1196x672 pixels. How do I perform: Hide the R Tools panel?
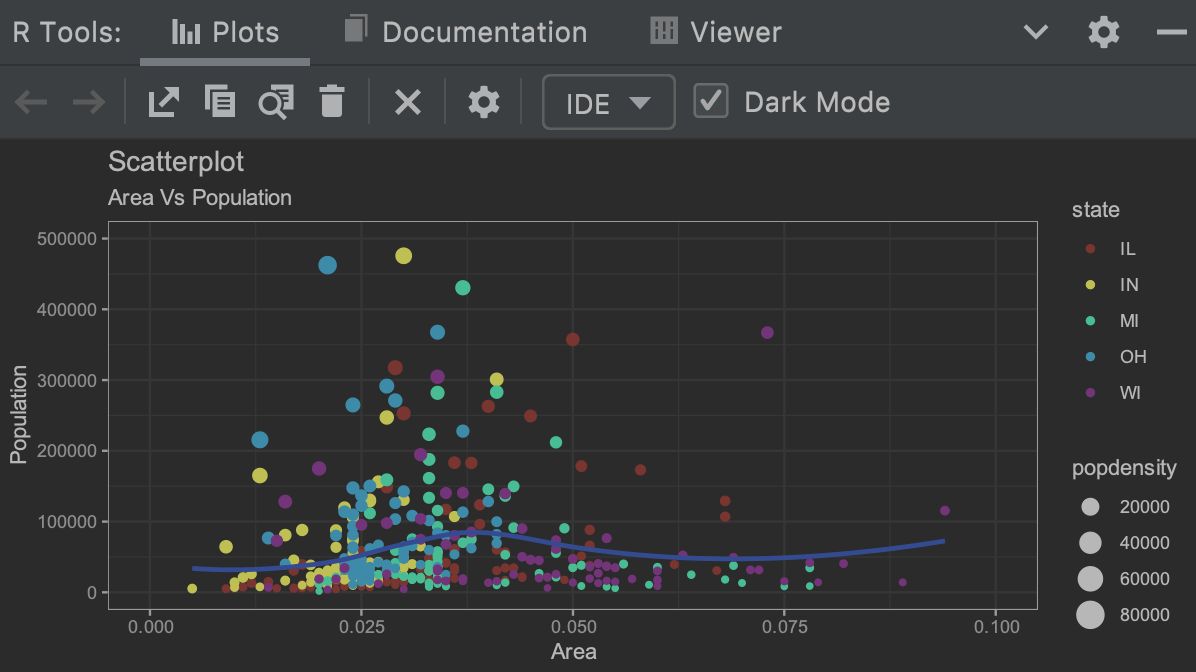coord(1172,32)
